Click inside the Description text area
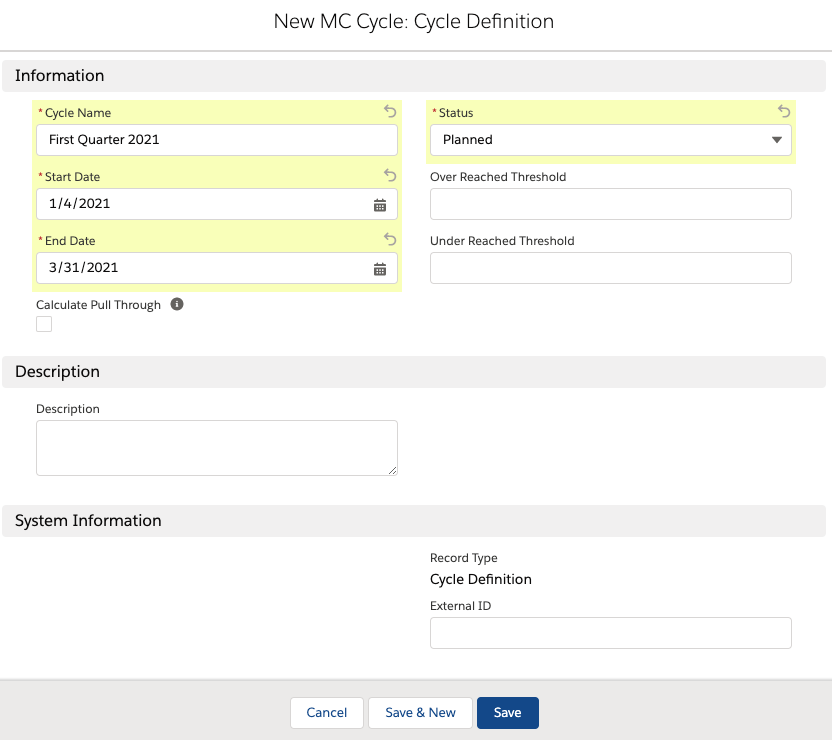 [216, 447]
